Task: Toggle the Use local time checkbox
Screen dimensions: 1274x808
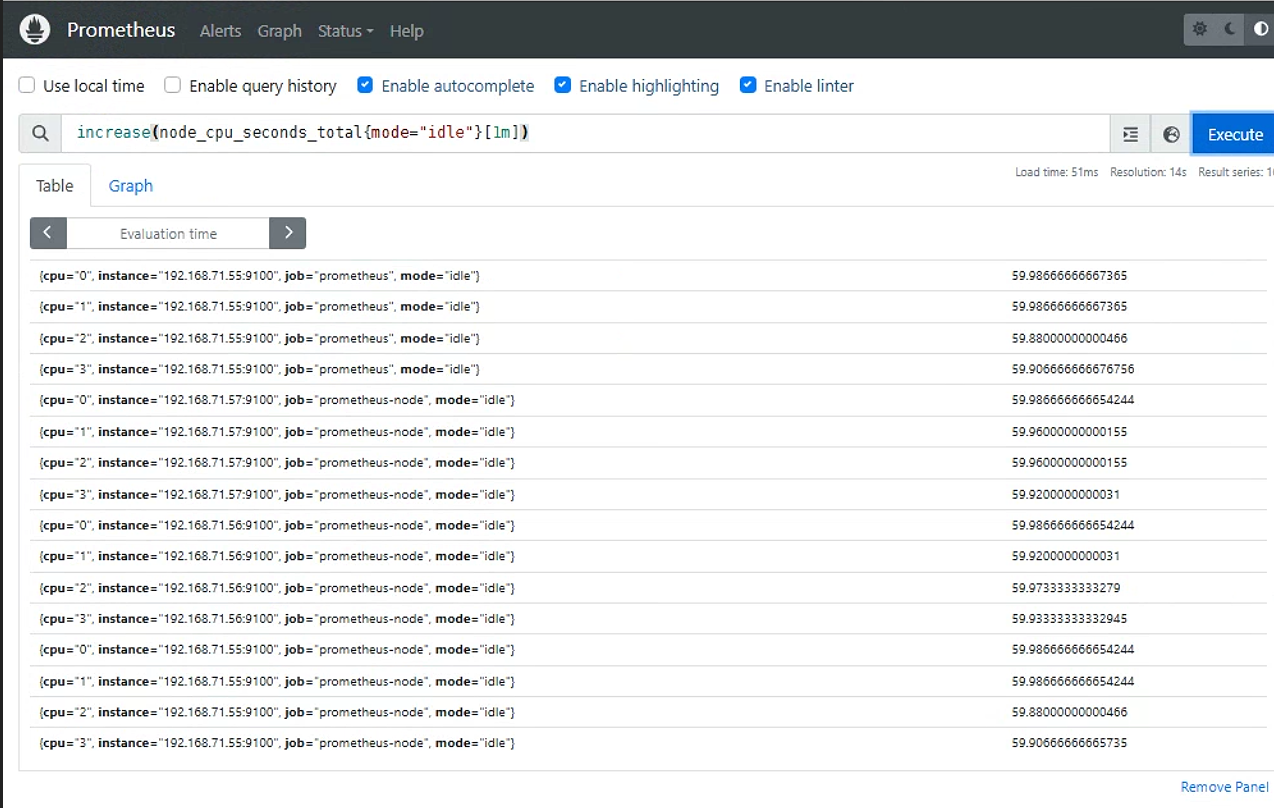Action: pyautogui.click(x=27, y=86)
